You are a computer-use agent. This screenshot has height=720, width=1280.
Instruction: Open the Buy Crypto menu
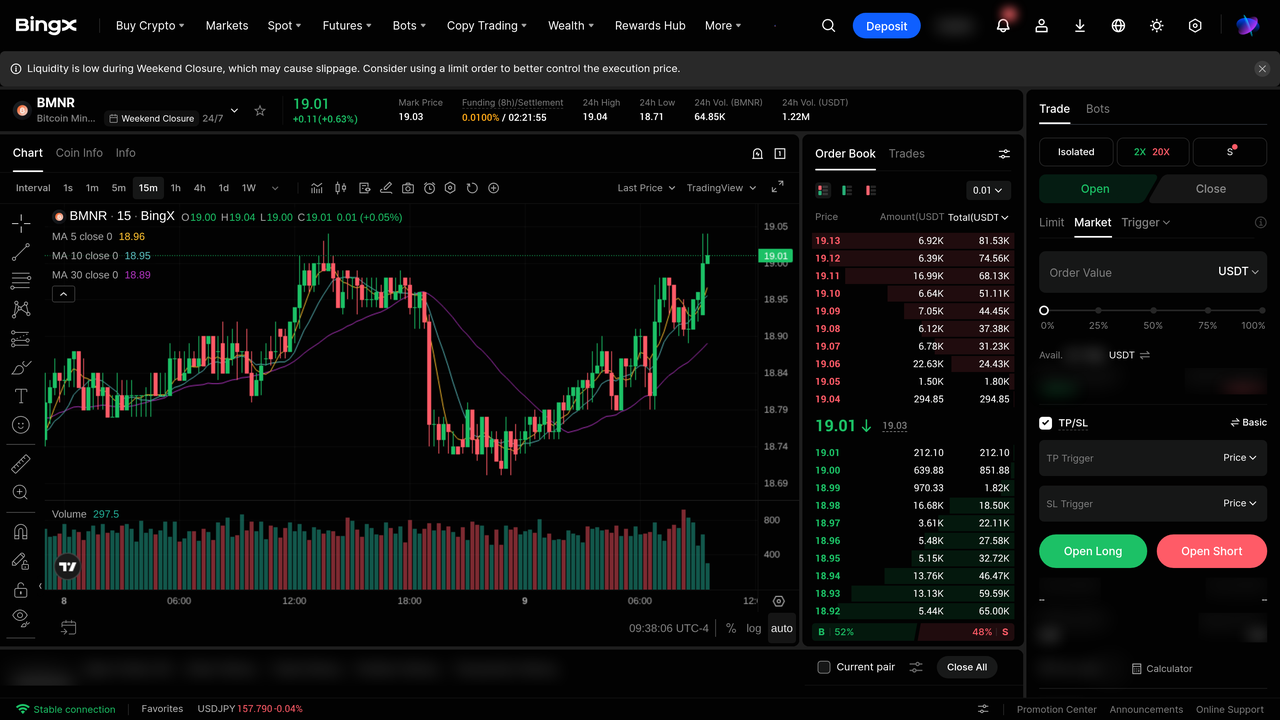(x=149, y=26)
